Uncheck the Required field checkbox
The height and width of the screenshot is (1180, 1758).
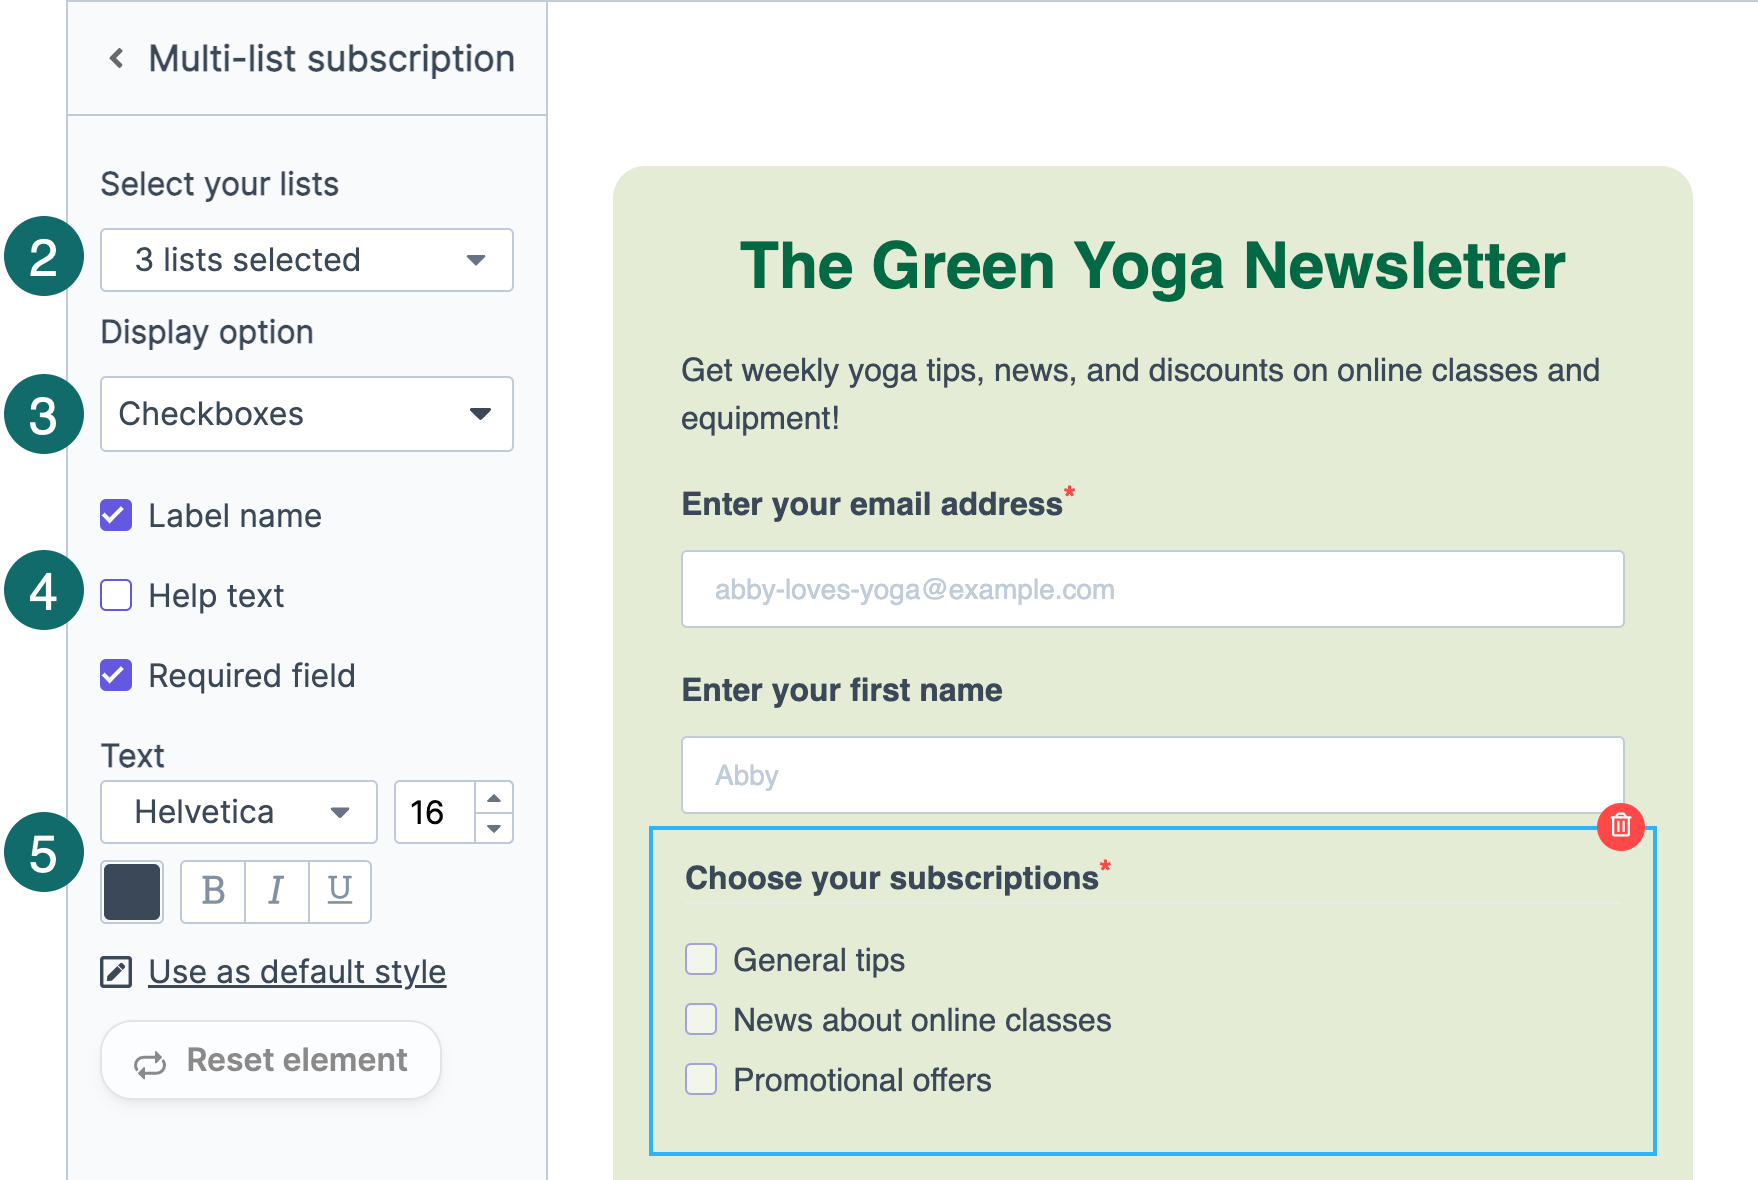[116, 676]
